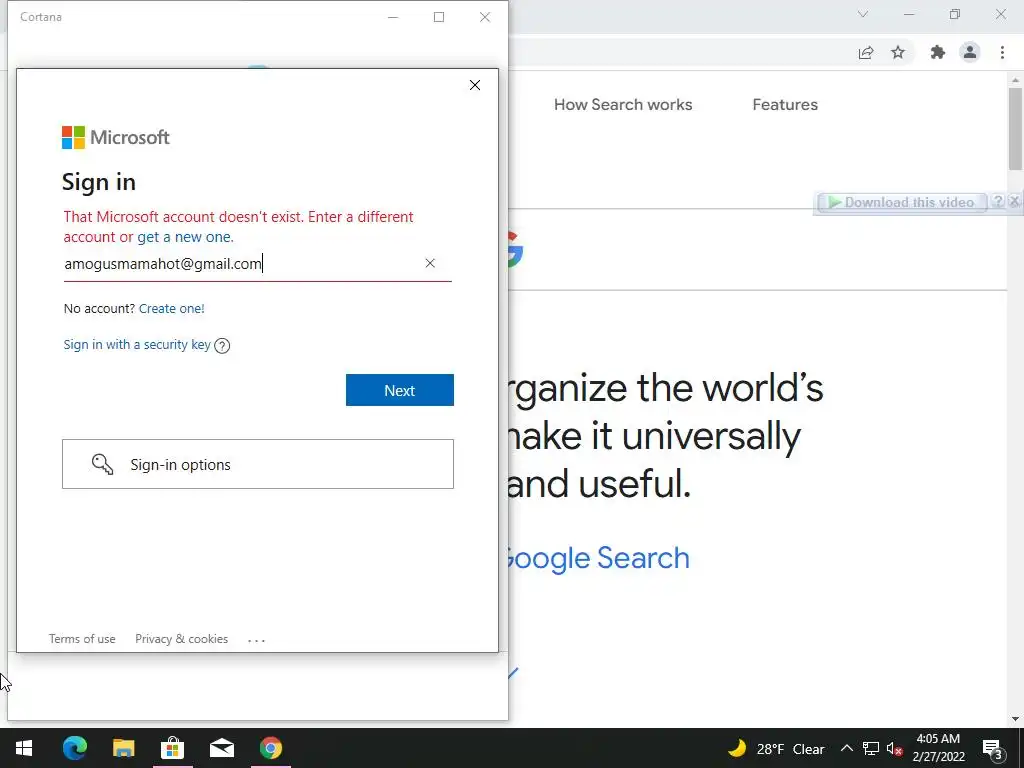
Task: Share this page icon in Chrome
Action: point(866,52)
